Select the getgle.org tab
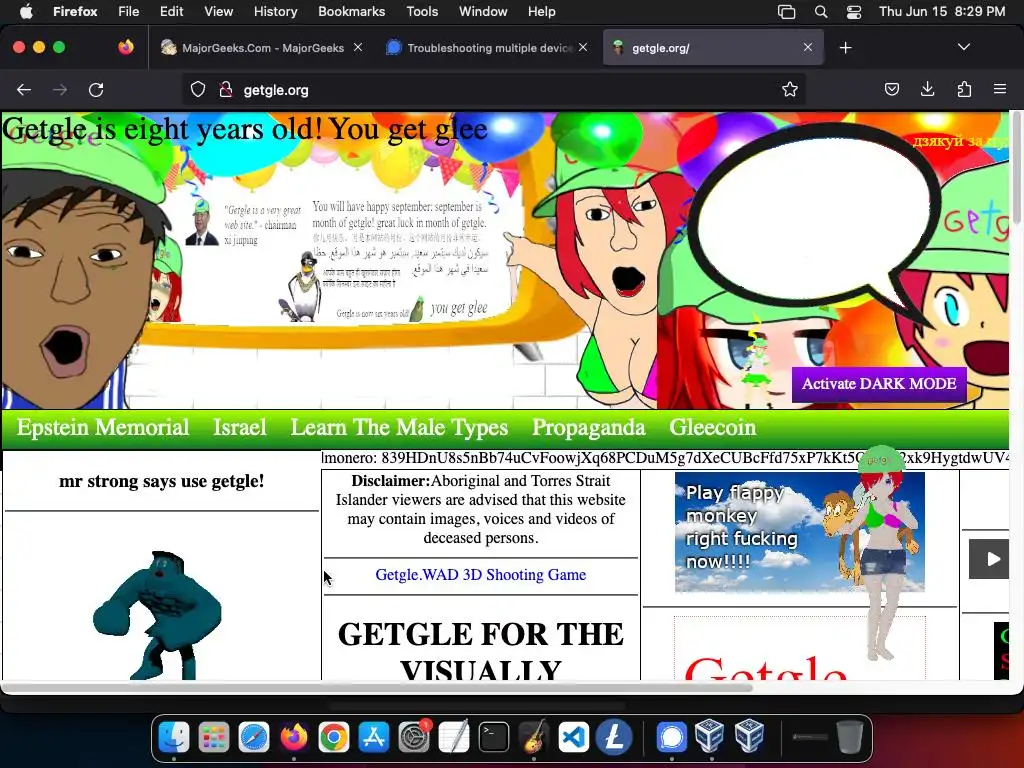Image resolution: width=1024 pixels, height=768 pixels. [713, 47]
